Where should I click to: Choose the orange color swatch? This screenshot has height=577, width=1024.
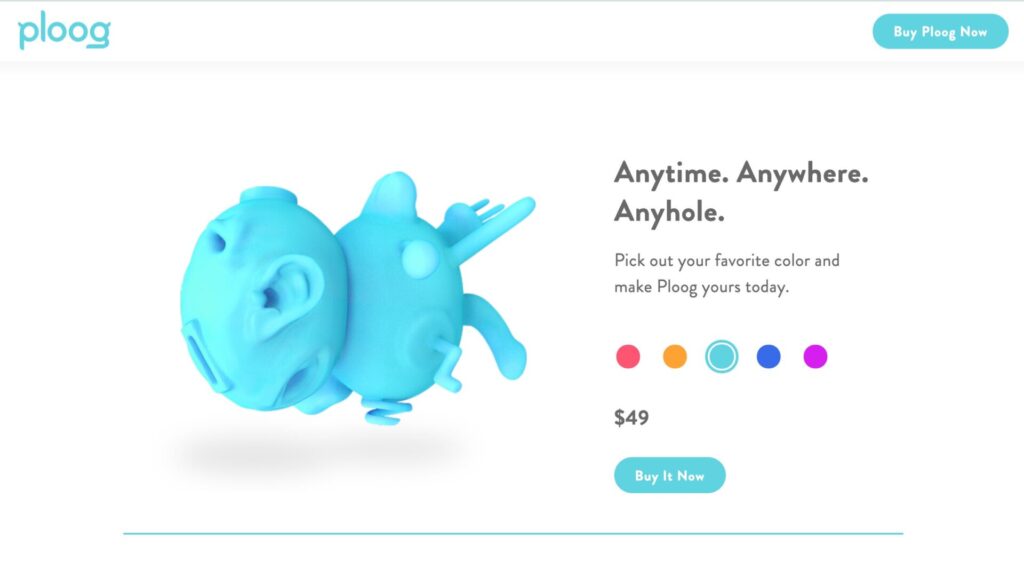point(675,356)
